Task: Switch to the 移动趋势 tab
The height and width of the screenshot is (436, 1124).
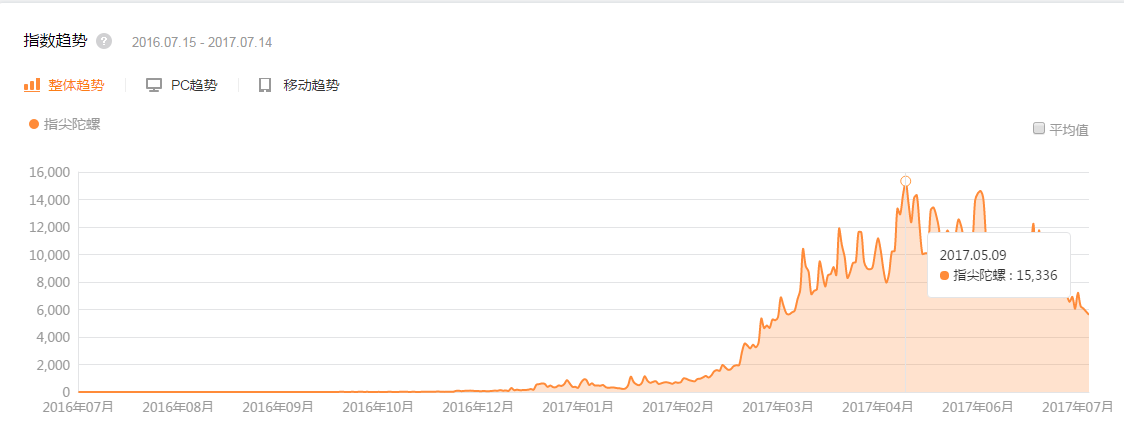Action: pyautogui.click(x=311, y=85)
